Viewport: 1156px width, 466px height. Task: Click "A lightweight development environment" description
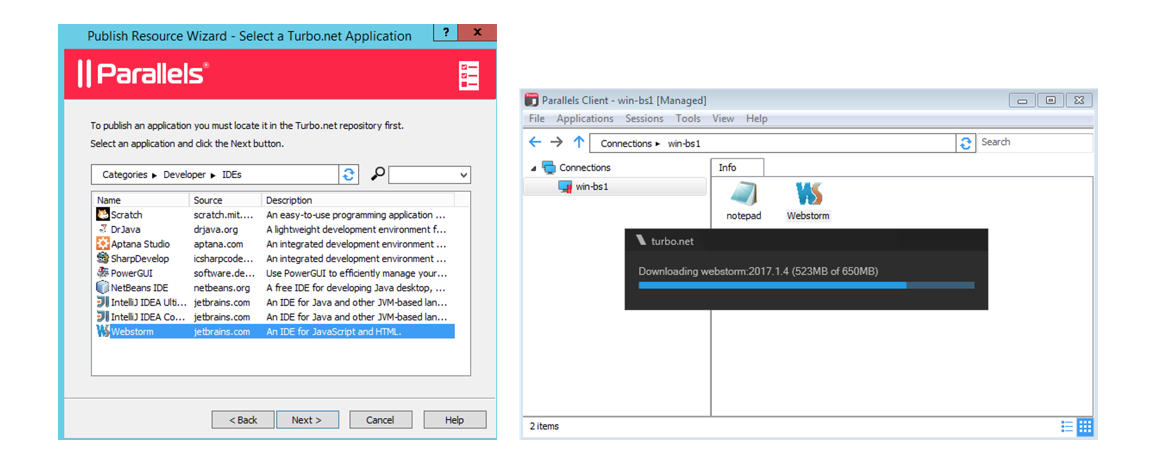coord(356,229)
